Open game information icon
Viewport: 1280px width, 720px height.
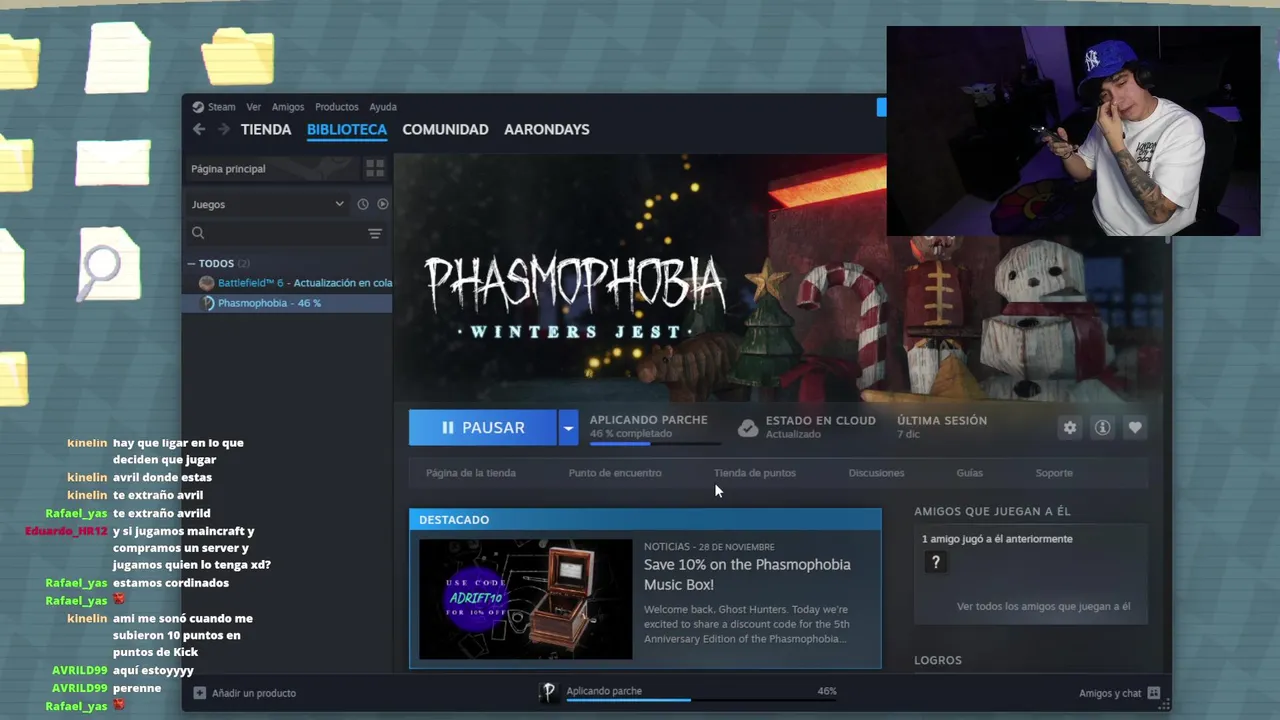point(1102,428)
